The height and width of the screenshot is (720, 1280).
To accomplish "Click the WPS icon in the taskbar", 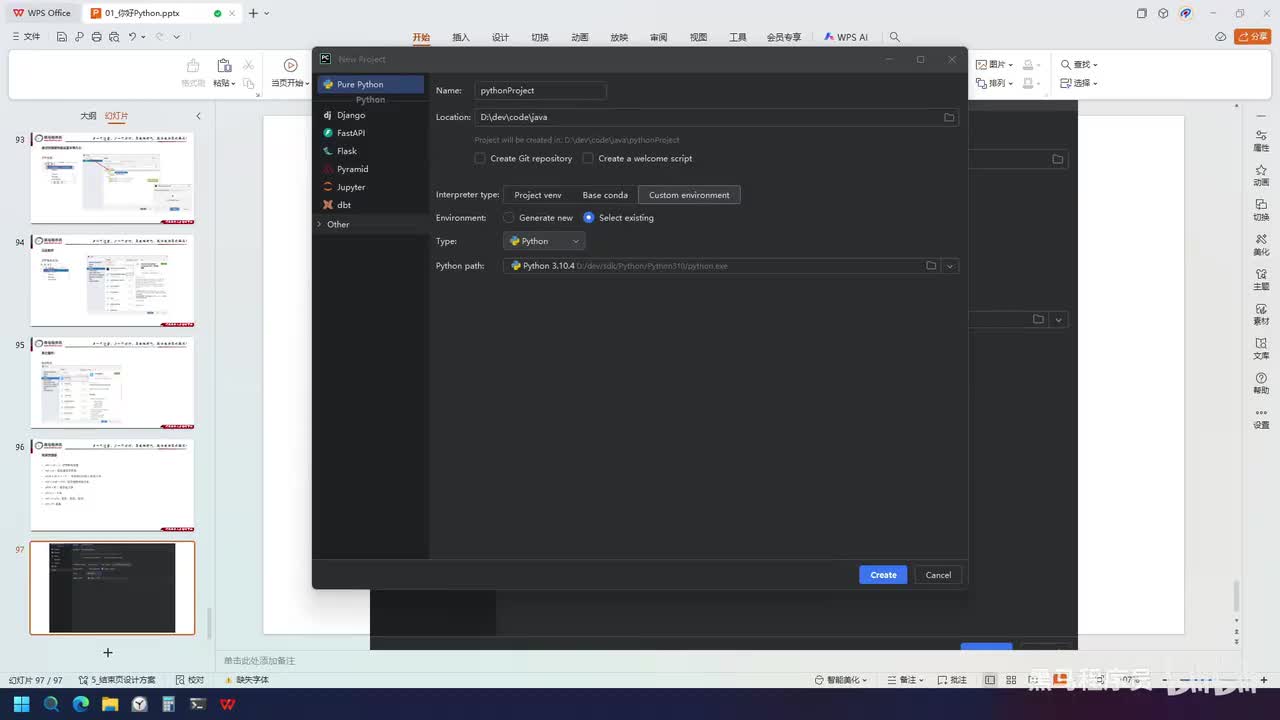I will tap(227, 704).
